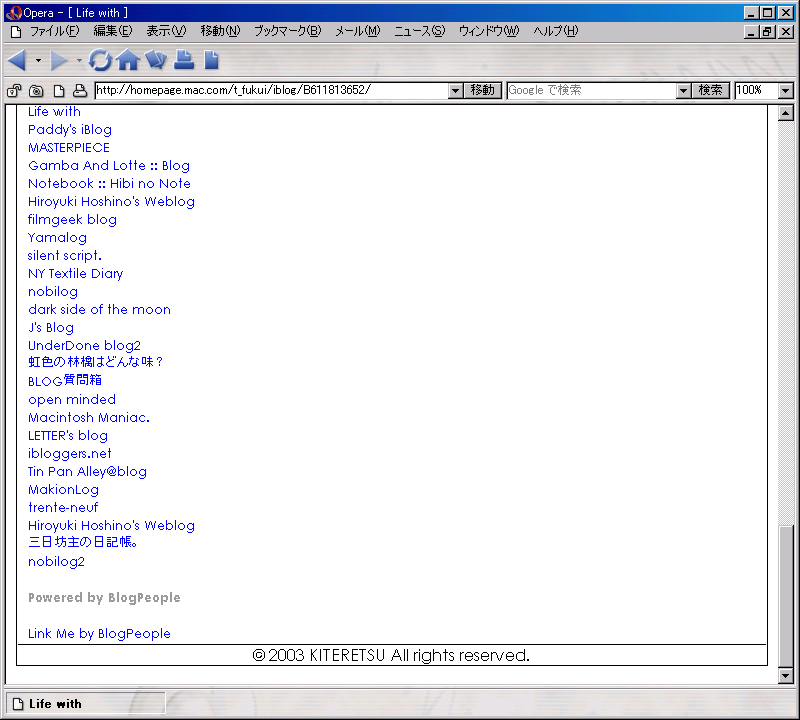Image resolution: width=800 pixels, height=720 pixels.
Task: Open the 表示(V) menu
Action: [x=166, y=31]
